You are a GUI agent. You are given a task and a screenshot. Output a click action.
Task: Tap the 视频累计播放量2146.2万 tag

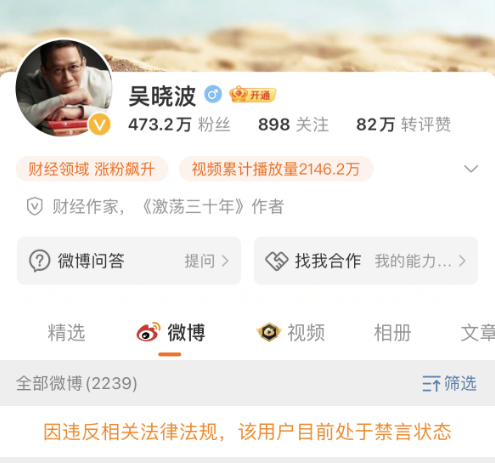276,169
